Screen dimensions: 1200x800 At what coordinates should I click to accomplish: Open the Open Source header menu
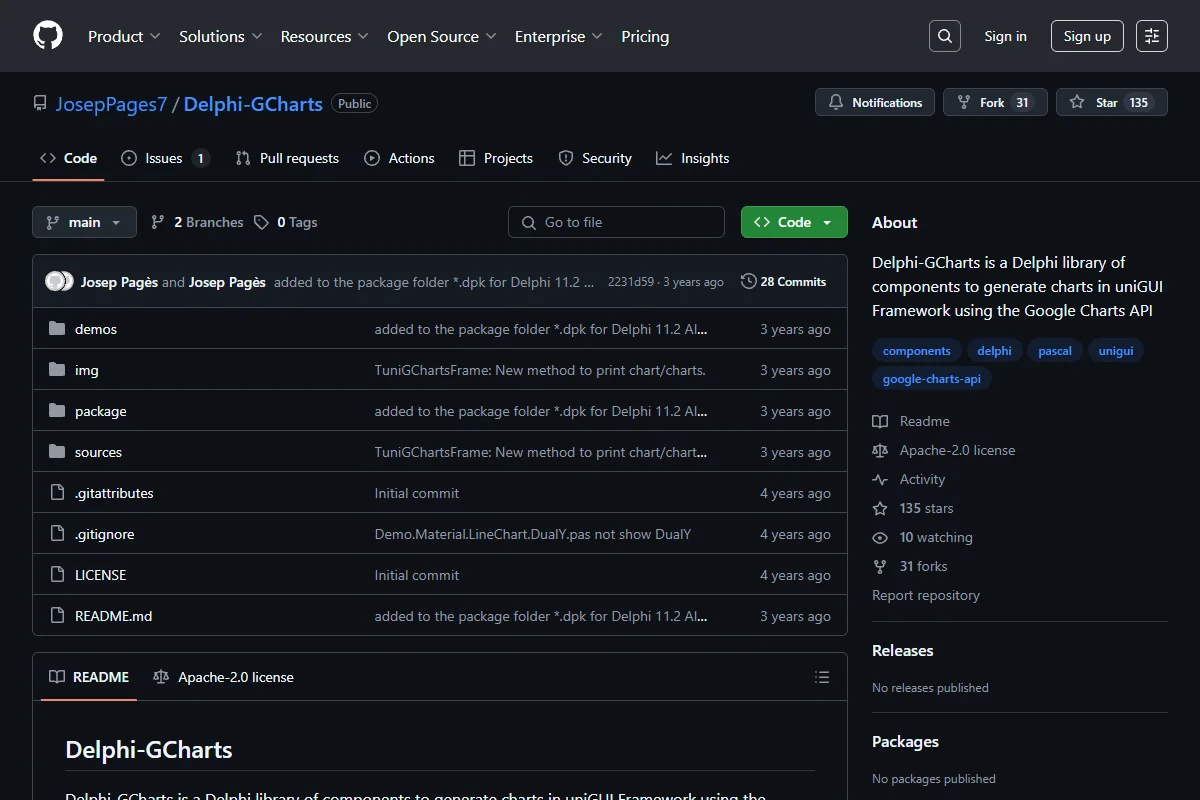(x=442, y=36)
